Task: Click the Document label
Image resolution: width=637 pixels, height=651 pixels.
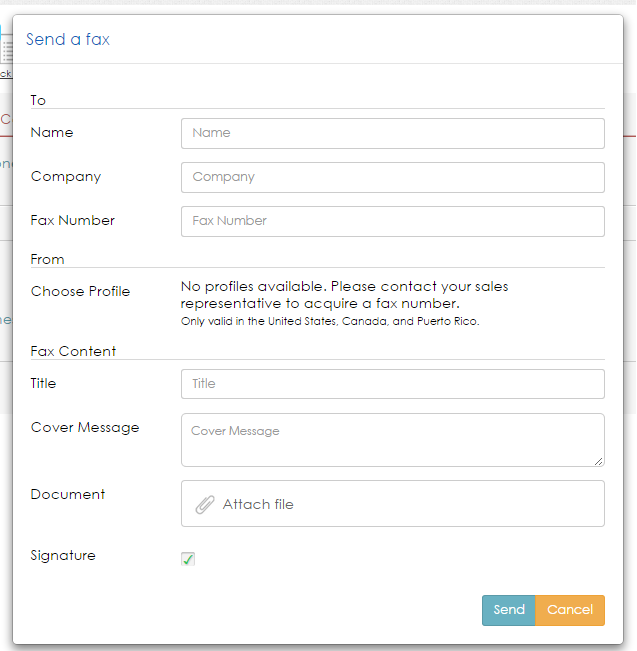Action: click(68, 495)
